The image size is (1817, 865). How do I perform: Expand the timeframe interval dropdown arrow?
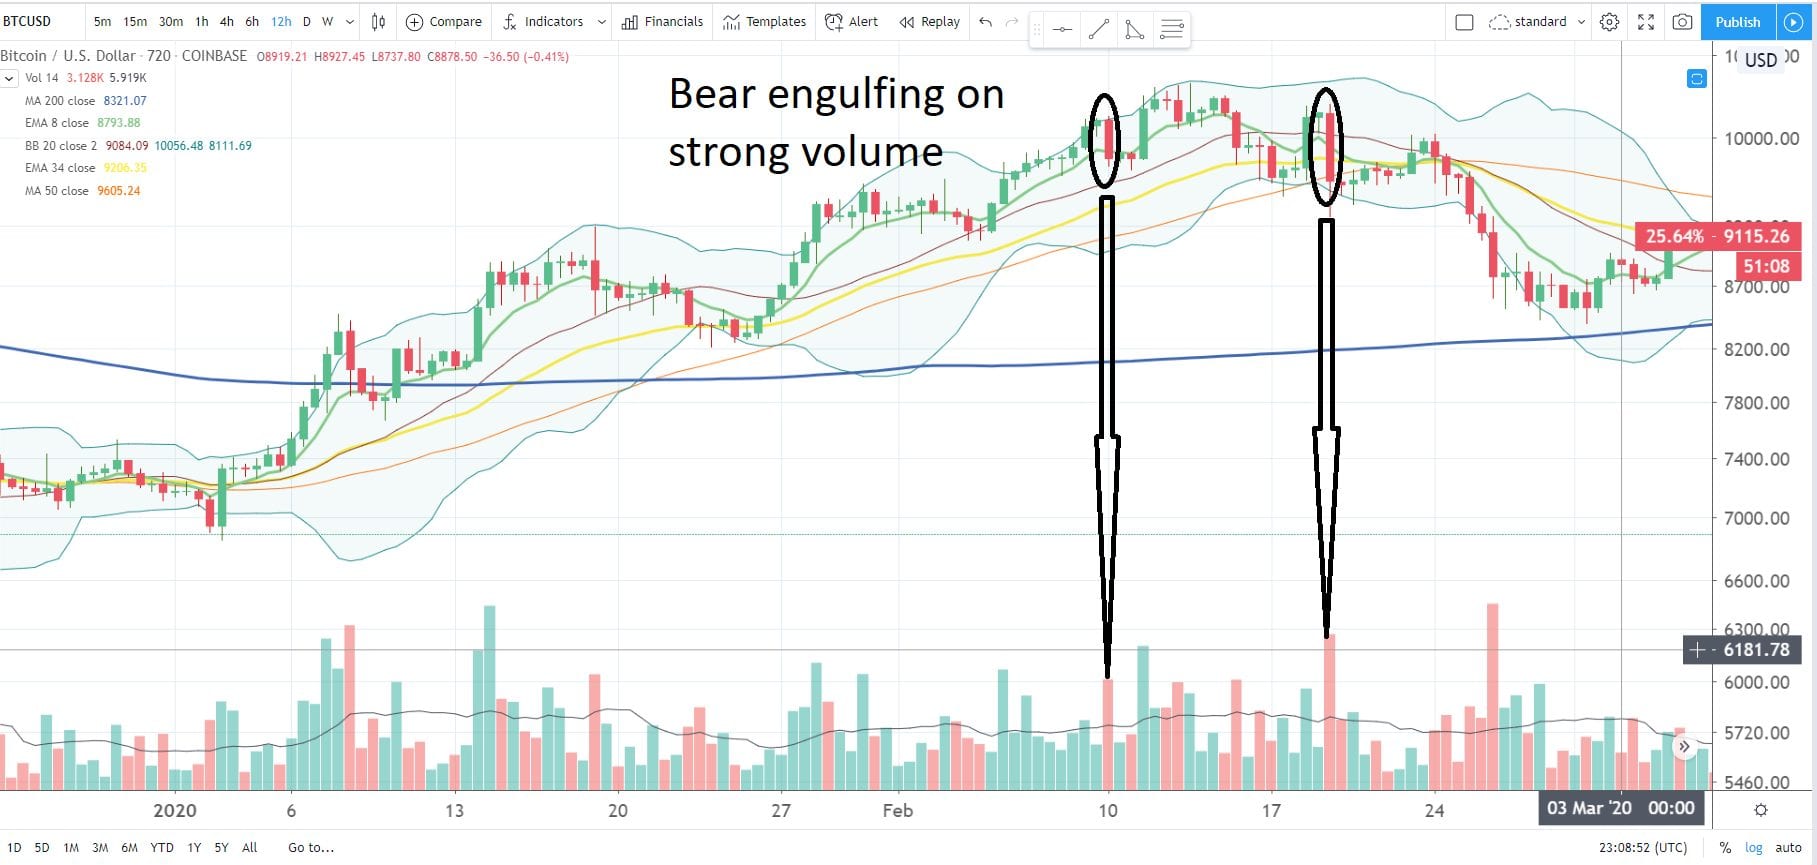coord(349,22)
